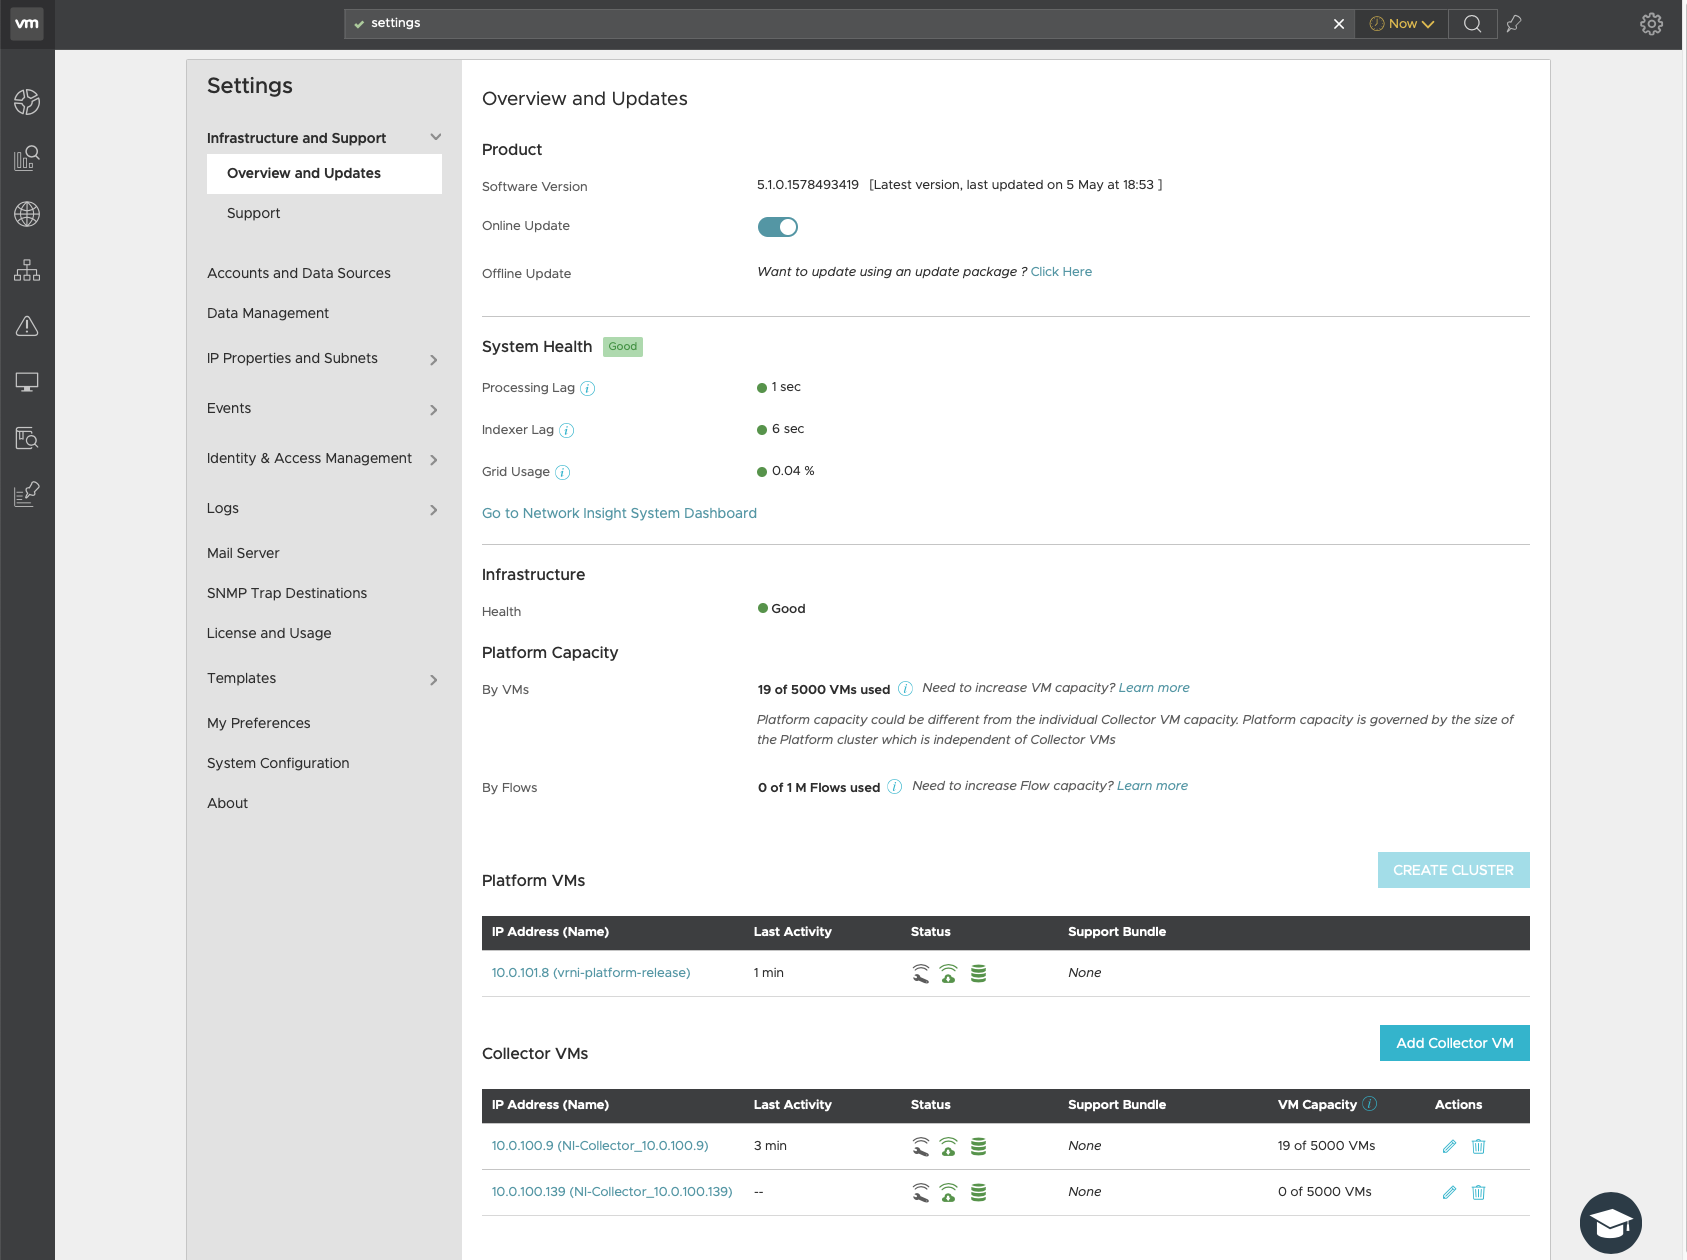Collapse the Infrastructure and Support section
This screenshot has height=1260, width=1687.
[x=435, y=137]
